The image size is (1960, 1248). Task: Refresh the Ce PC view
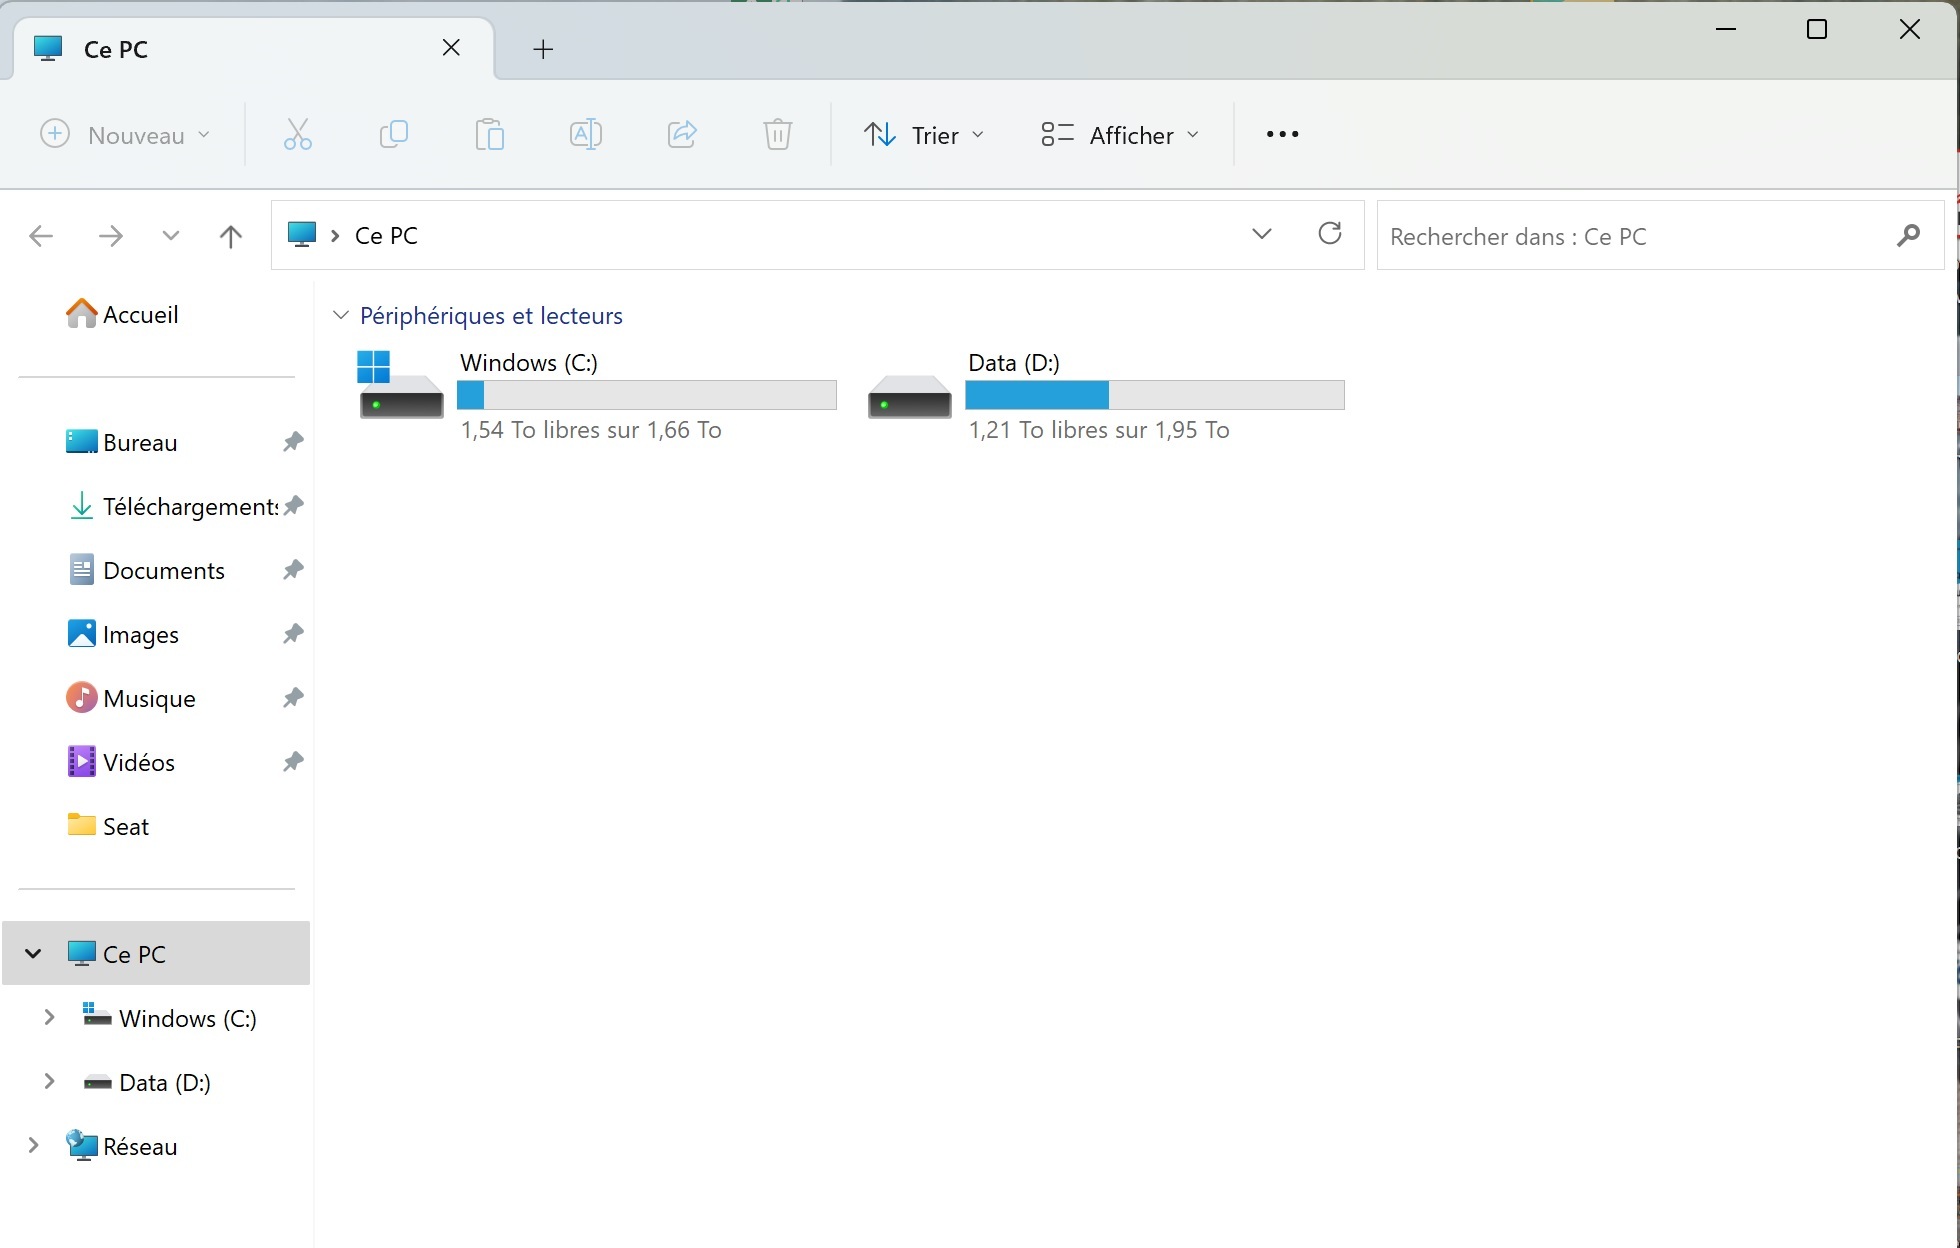click(1329, 234)
